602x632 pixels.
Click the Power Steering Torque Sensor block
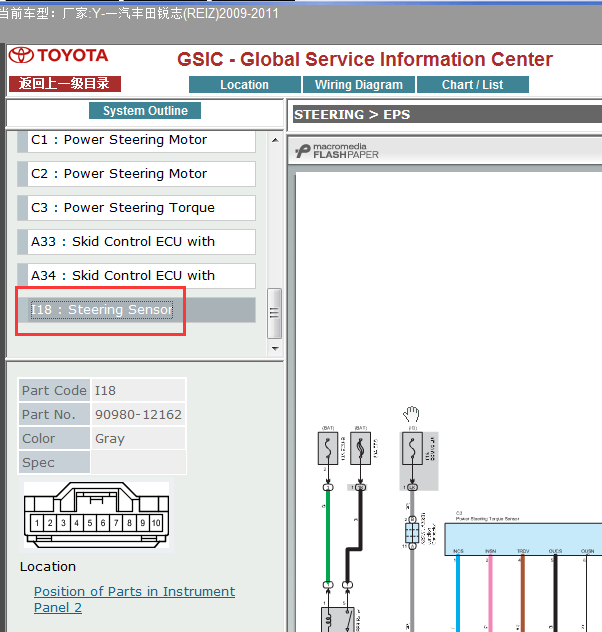pyautogui.click(x=523, y=539)
